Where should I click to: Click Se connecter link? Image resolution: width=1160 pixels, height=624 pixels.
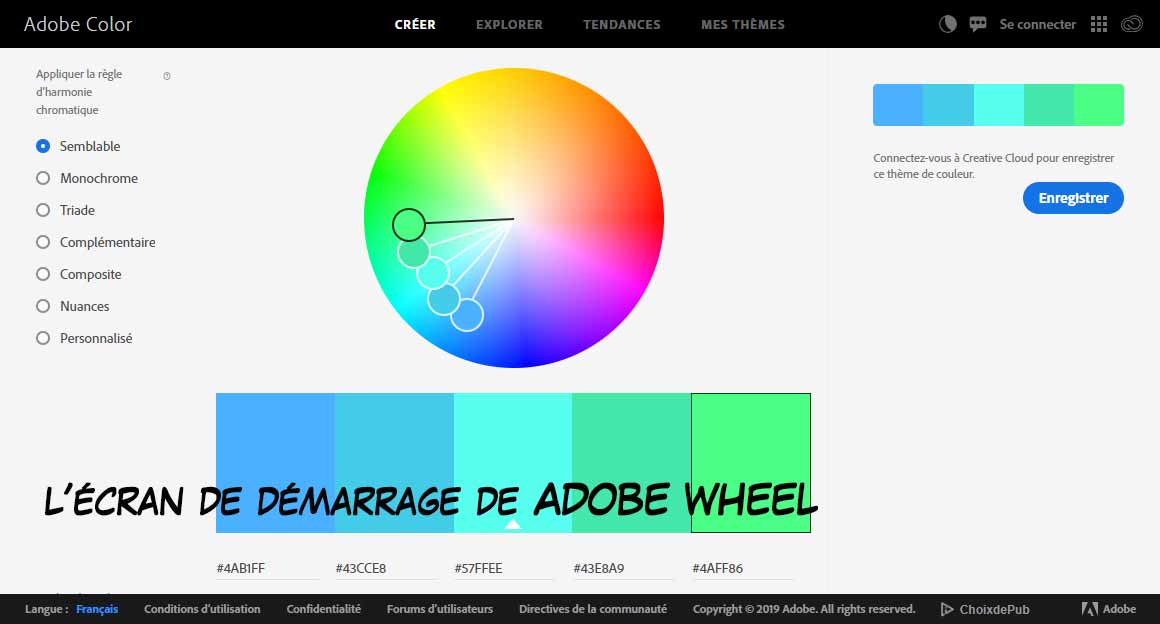[1037, 24]
